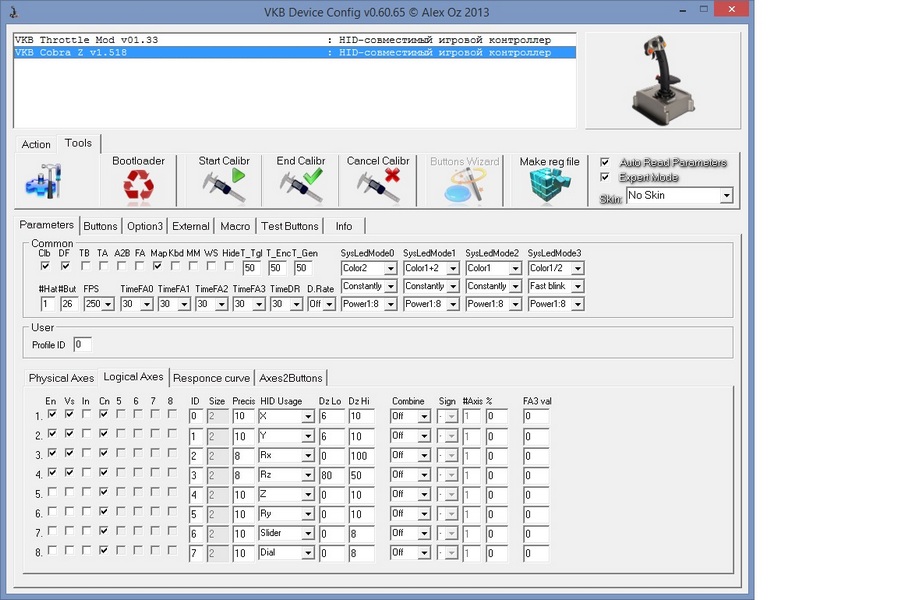The width and height of the screenshot is (898, 600).
Task: Uncheck the Clb checkbox in Common
Action: tap(45, 266)
